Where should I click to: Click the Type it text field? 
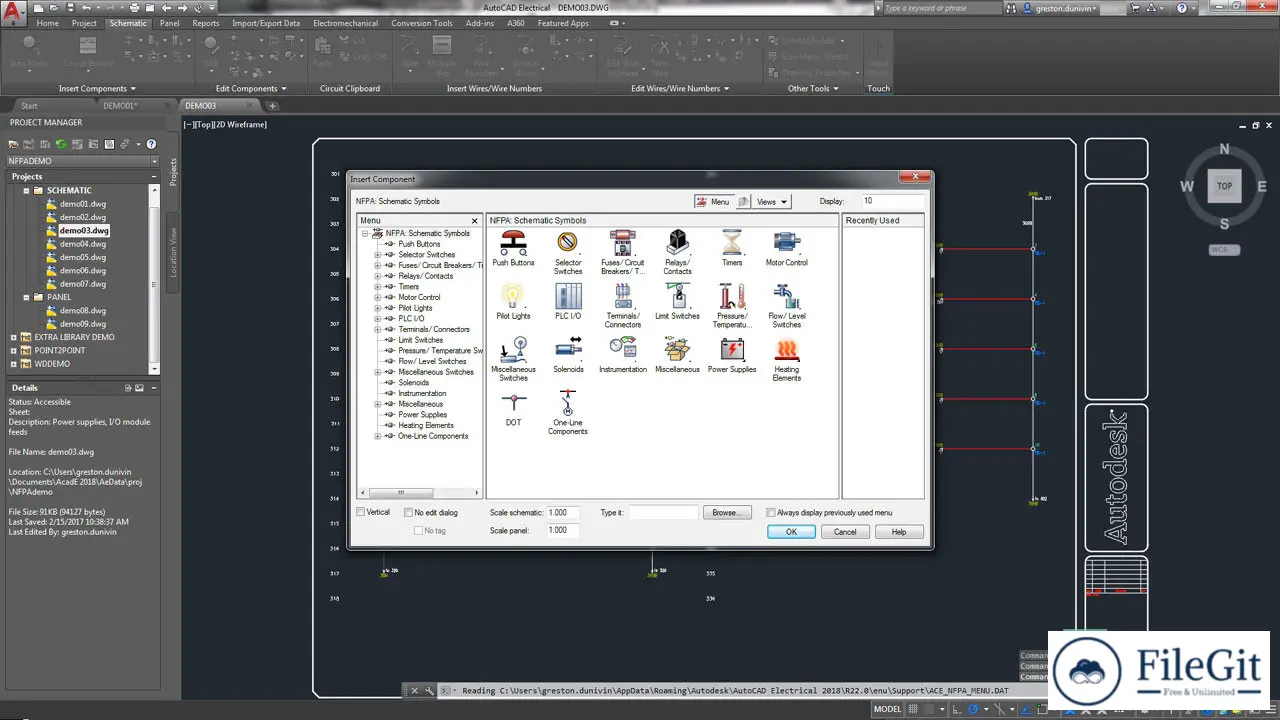663,513
